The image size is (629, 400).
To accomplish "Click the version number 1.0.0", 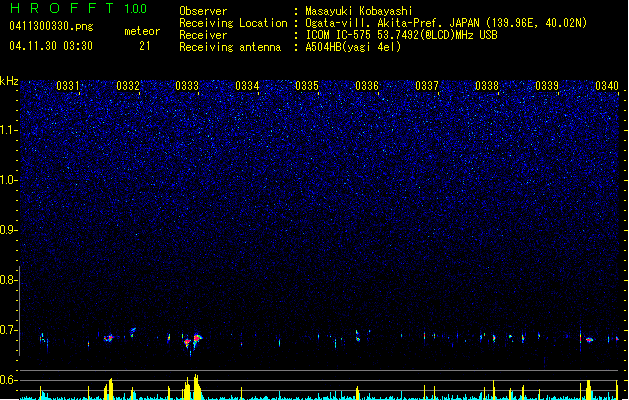I will (x=136, y=9).
